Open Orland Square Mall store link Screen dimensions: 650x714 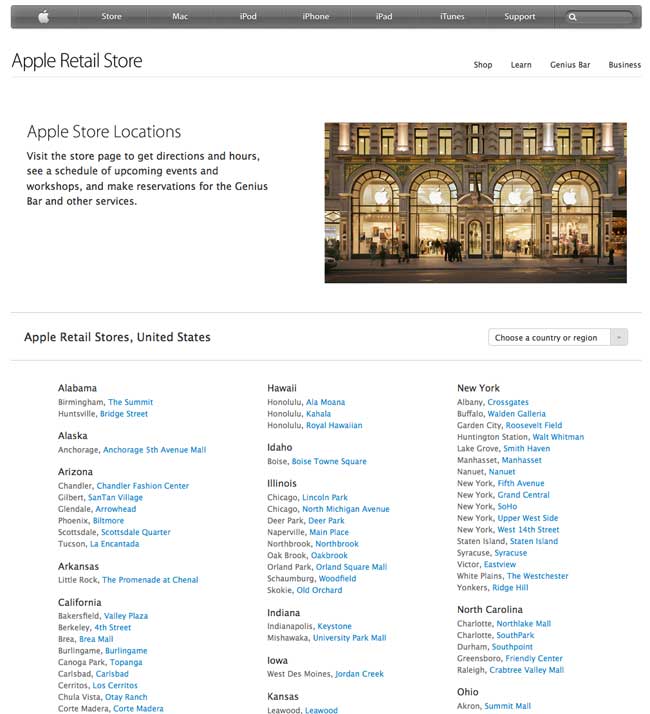coord(351,567)
